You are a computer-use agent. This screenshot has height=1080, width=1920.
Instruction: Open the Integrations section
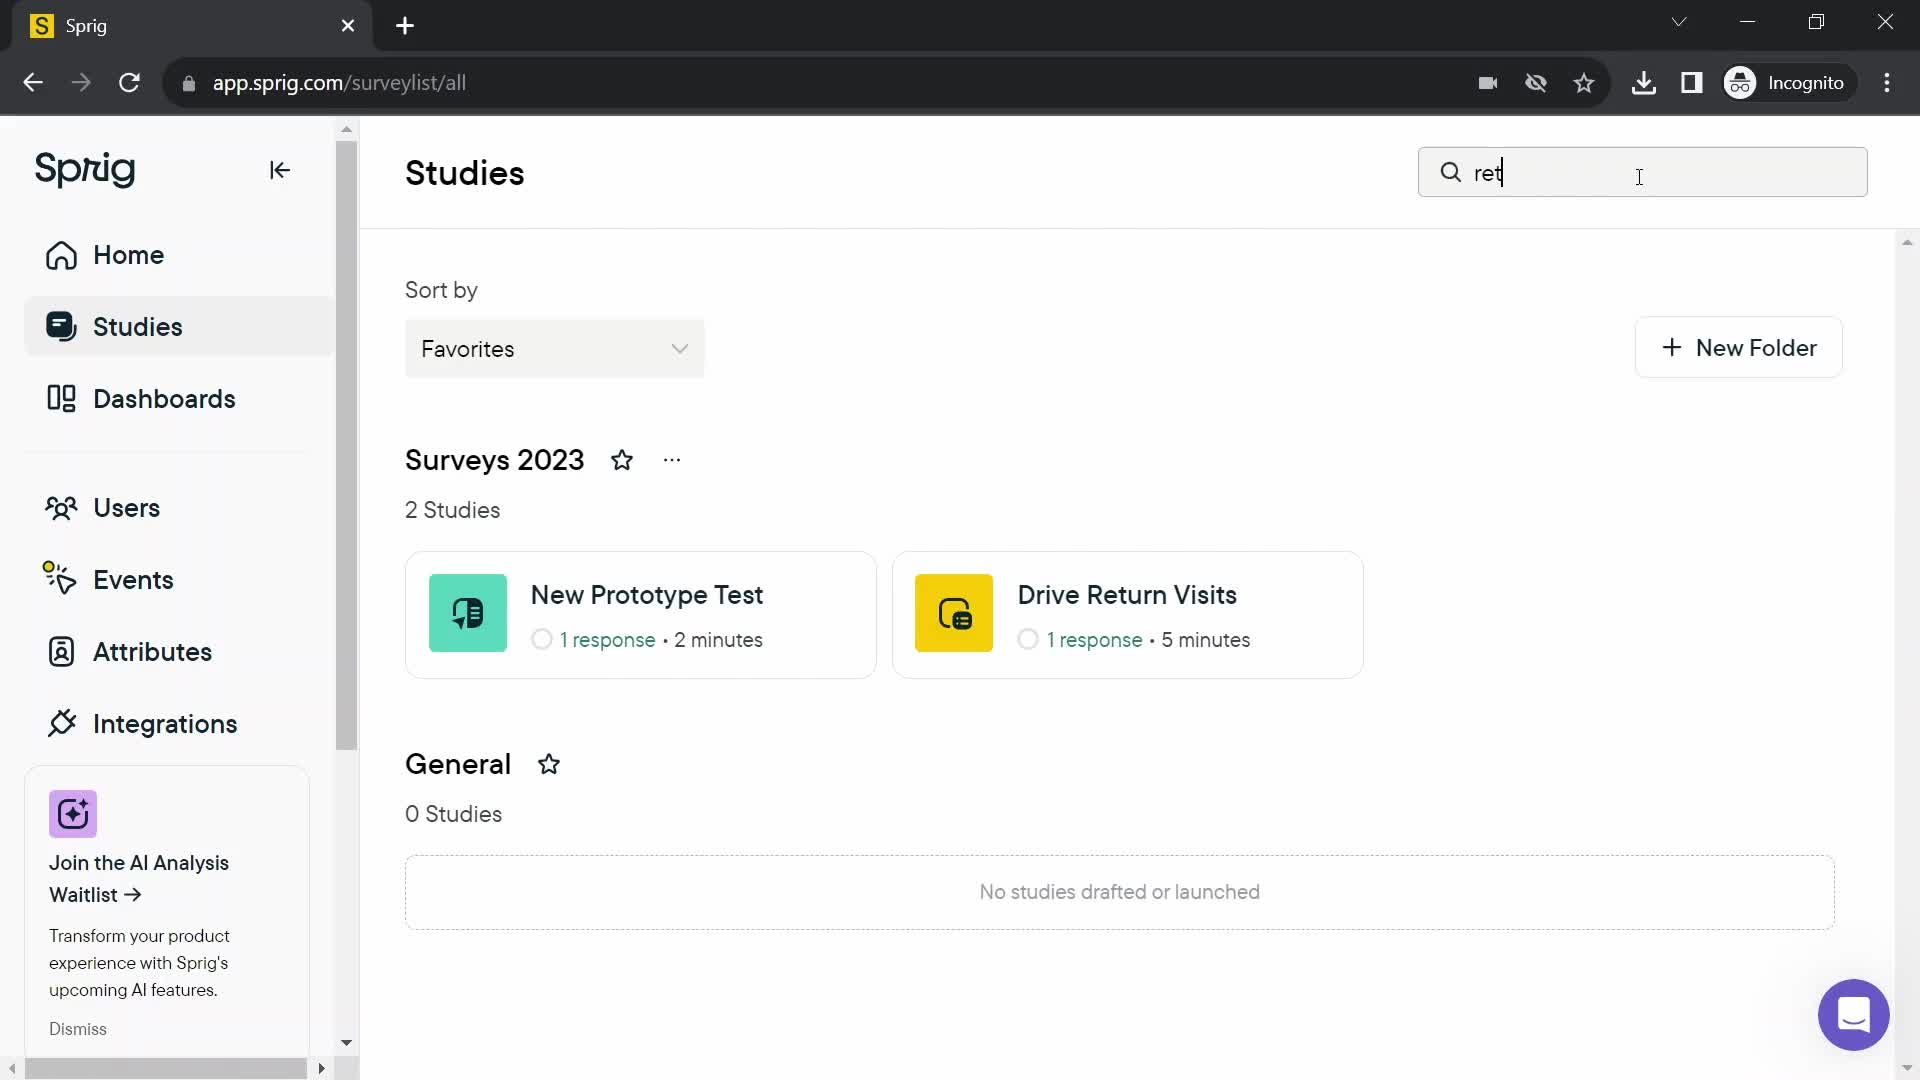[165, 723]
